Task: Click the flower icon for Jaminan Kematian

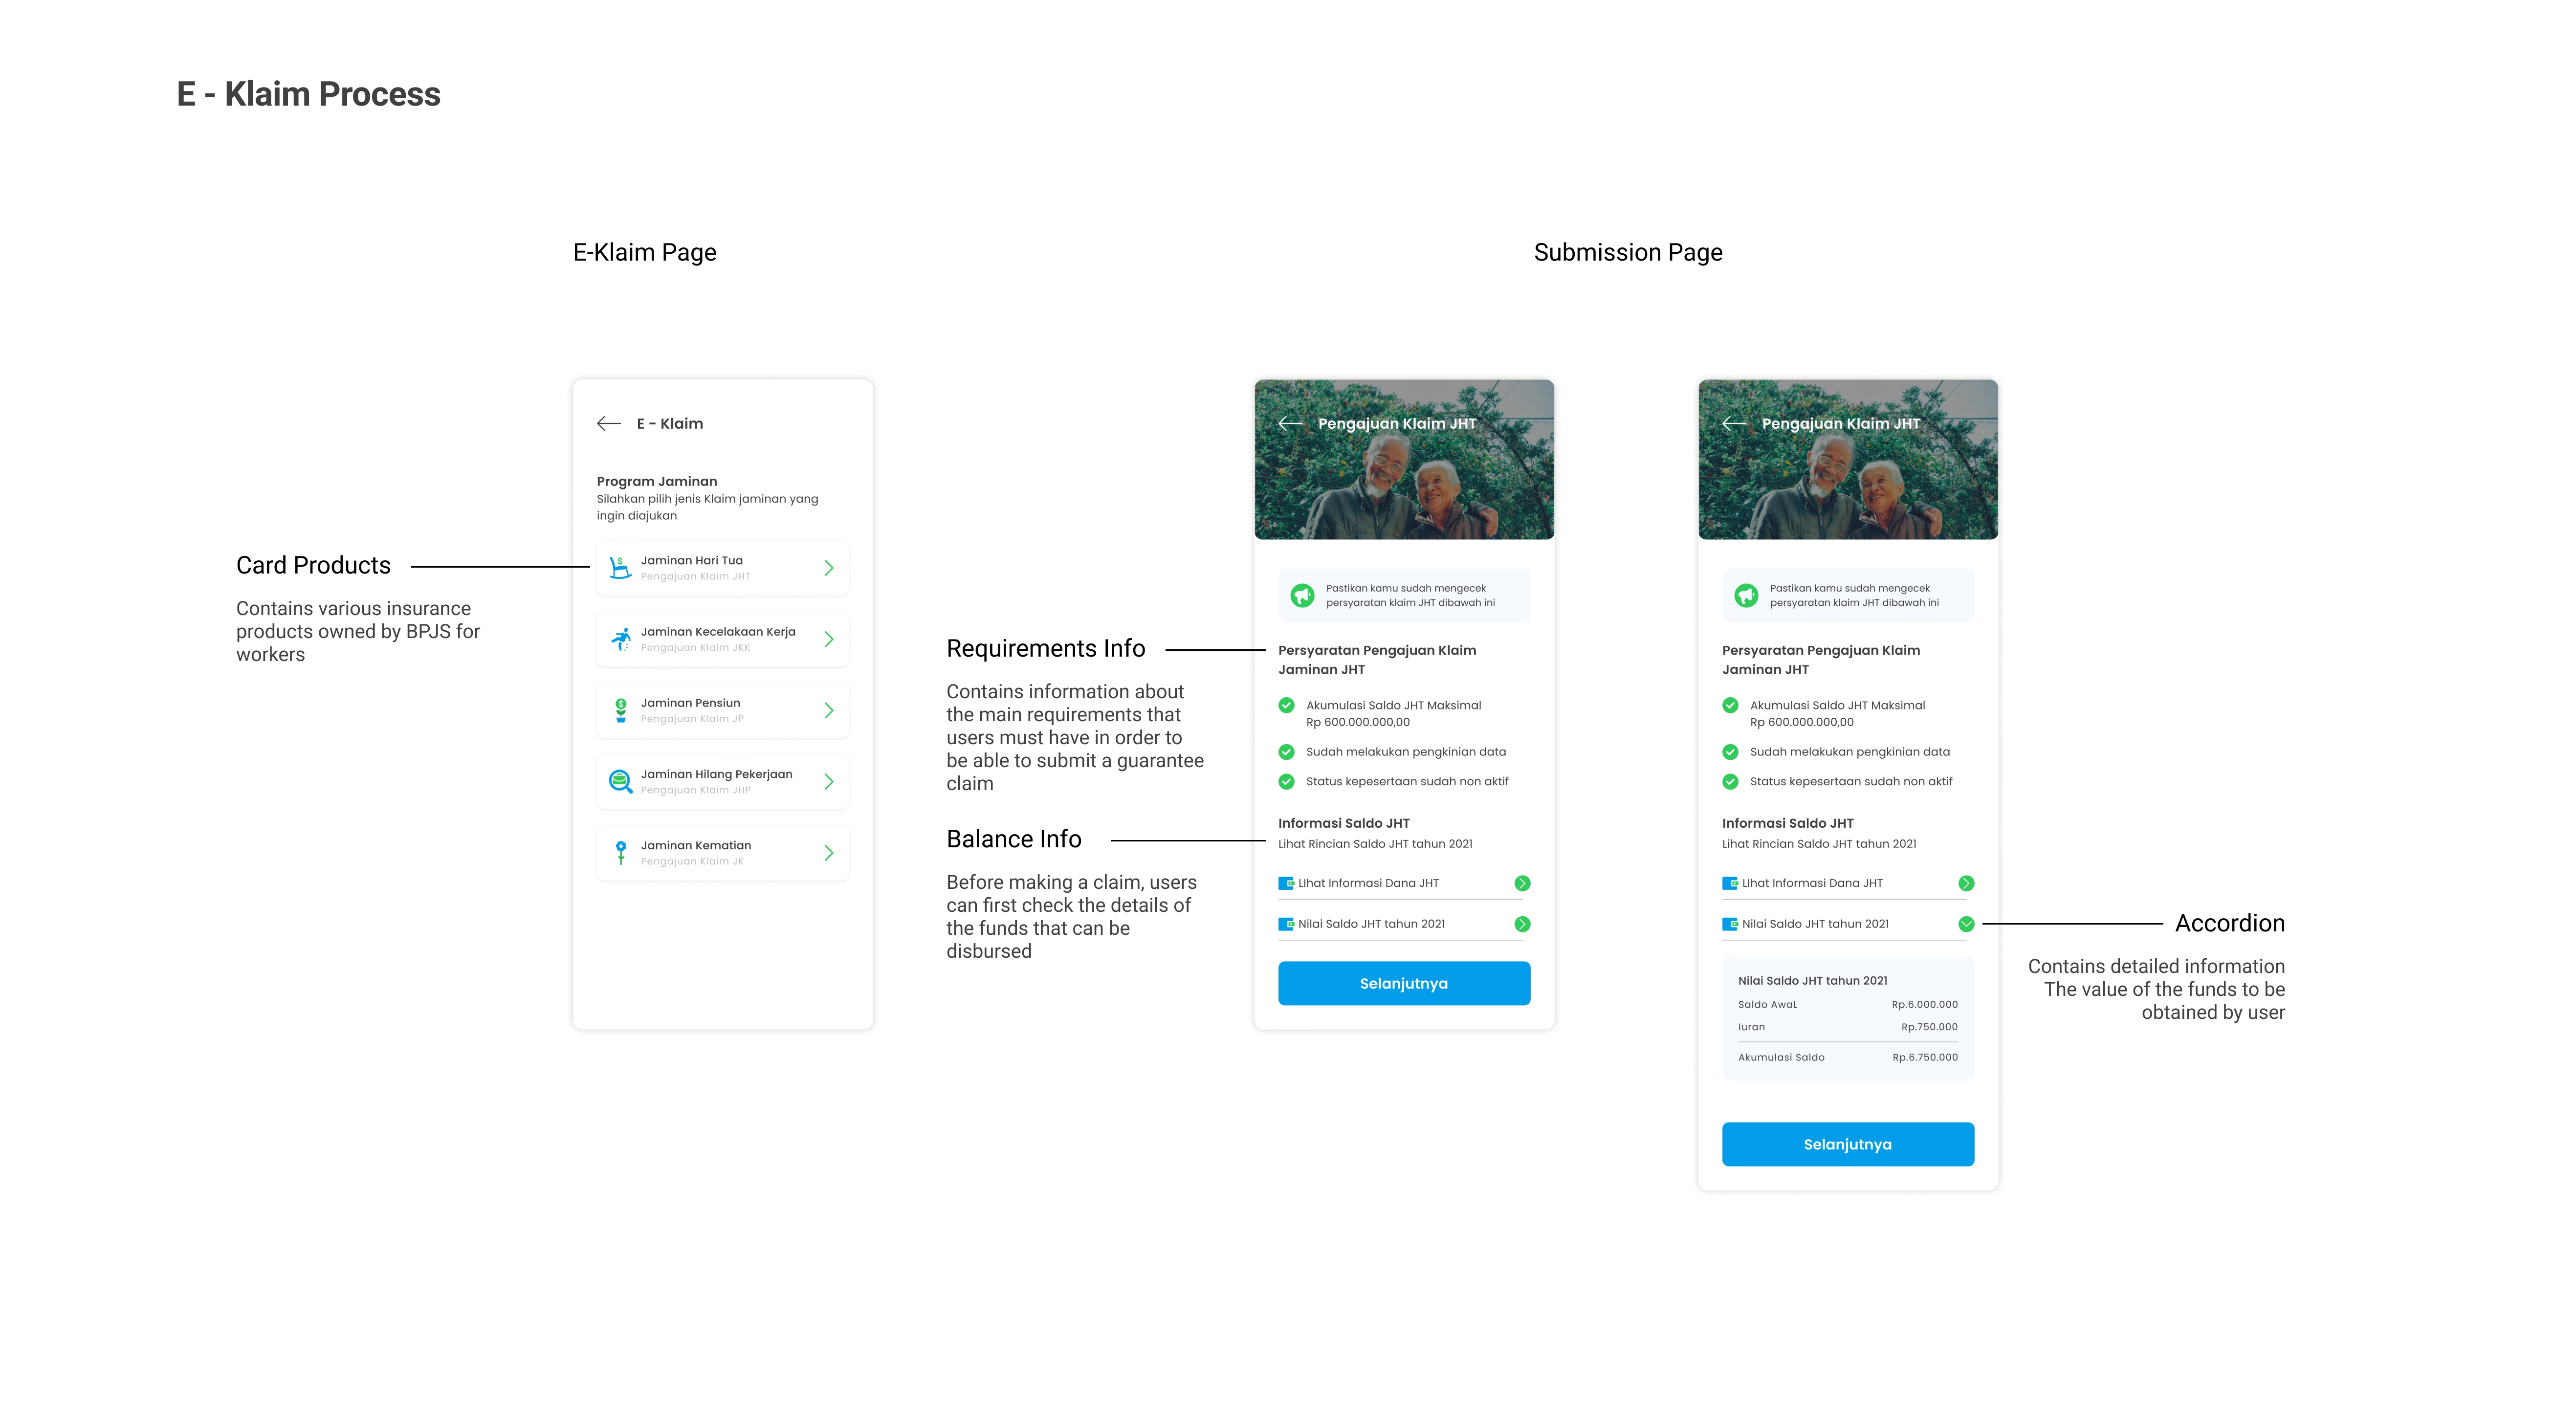Action: pos(621,853)
